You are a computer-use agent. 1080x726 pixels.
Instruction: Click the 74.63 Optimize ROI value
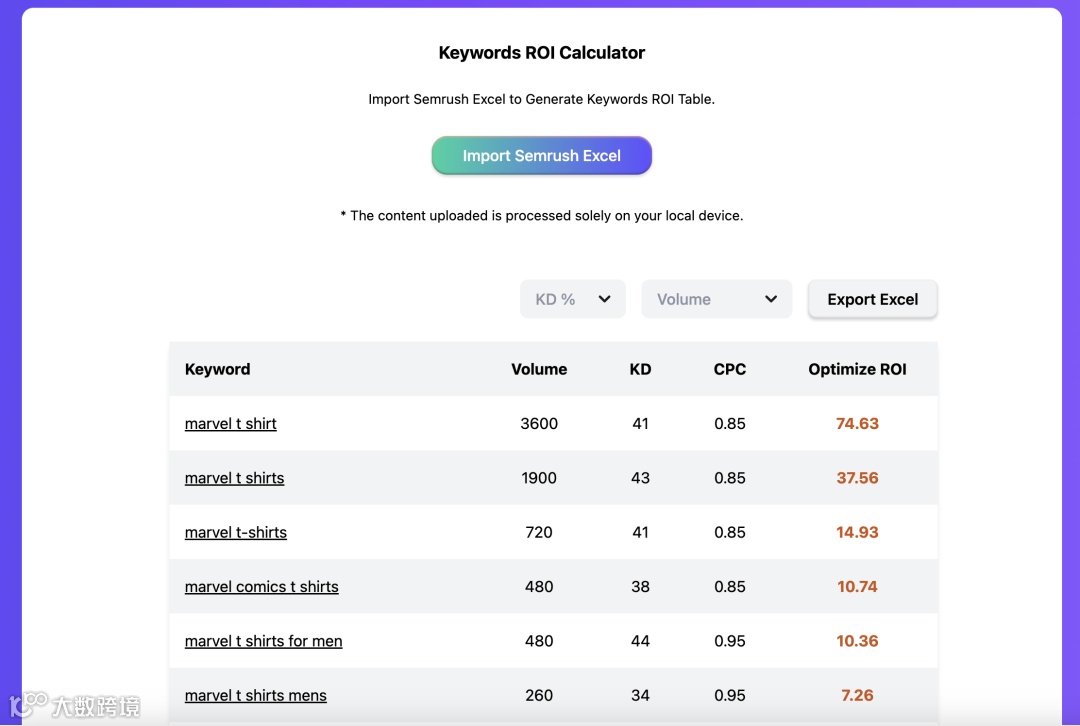pyautogui.click(x=857, y=424)
